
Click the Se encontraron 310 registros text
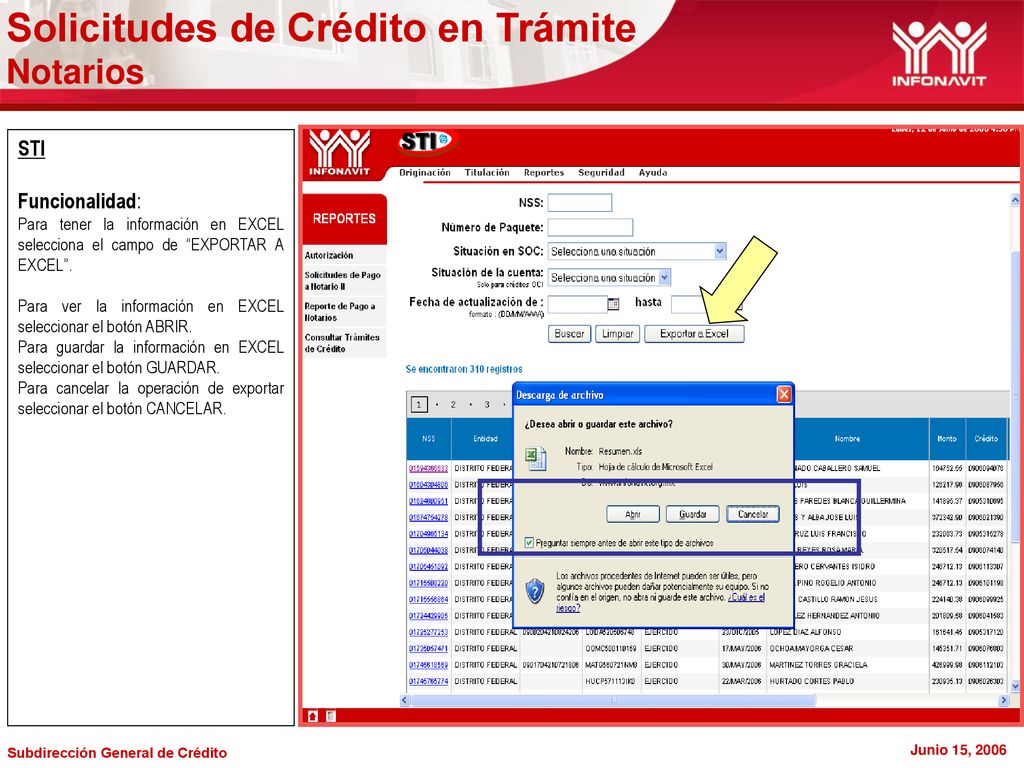pyautogui.click(x=464, y=369)
